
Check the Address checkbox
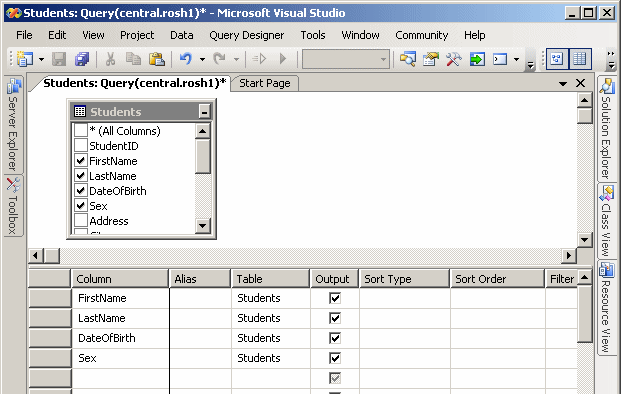tap(81, 220)
